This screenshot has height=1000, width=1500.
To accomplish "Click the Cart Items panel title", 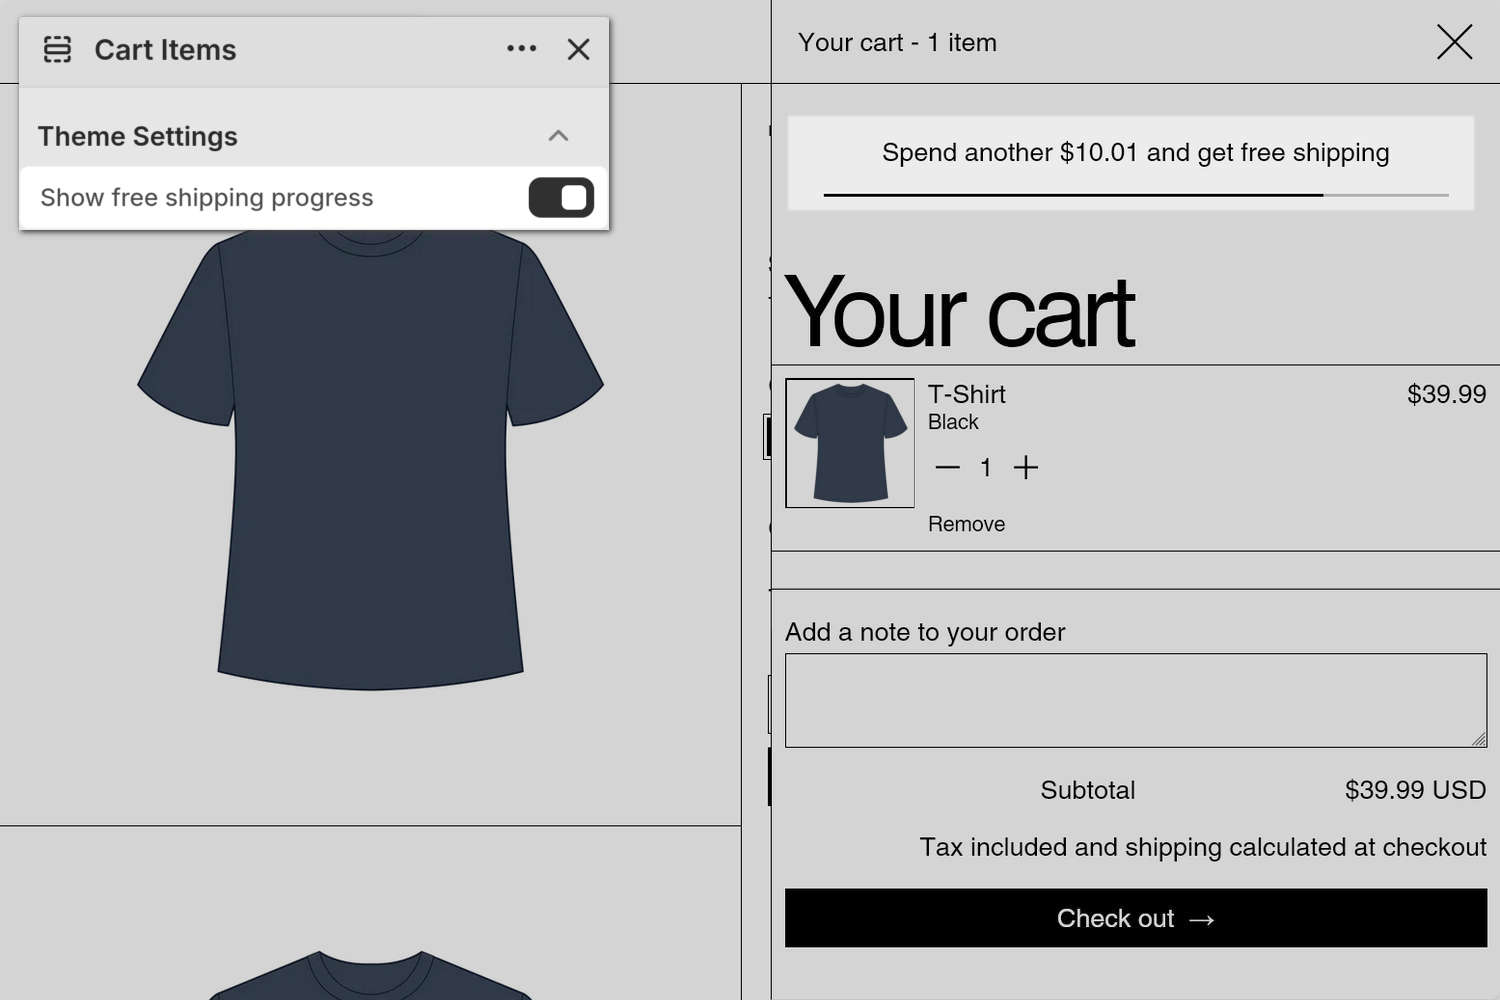I will pos(165,50).
